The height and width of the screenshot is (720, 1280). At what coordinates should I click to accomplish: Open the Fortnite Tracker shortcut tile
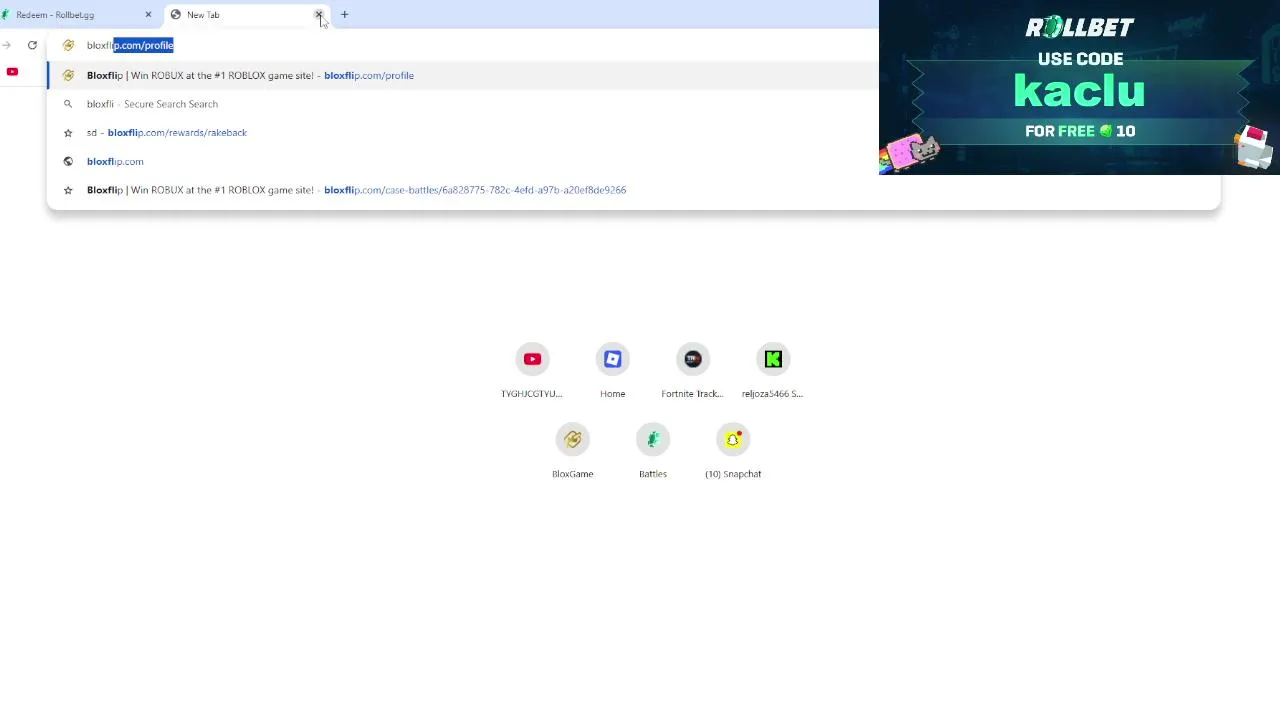tap(693, 371)
